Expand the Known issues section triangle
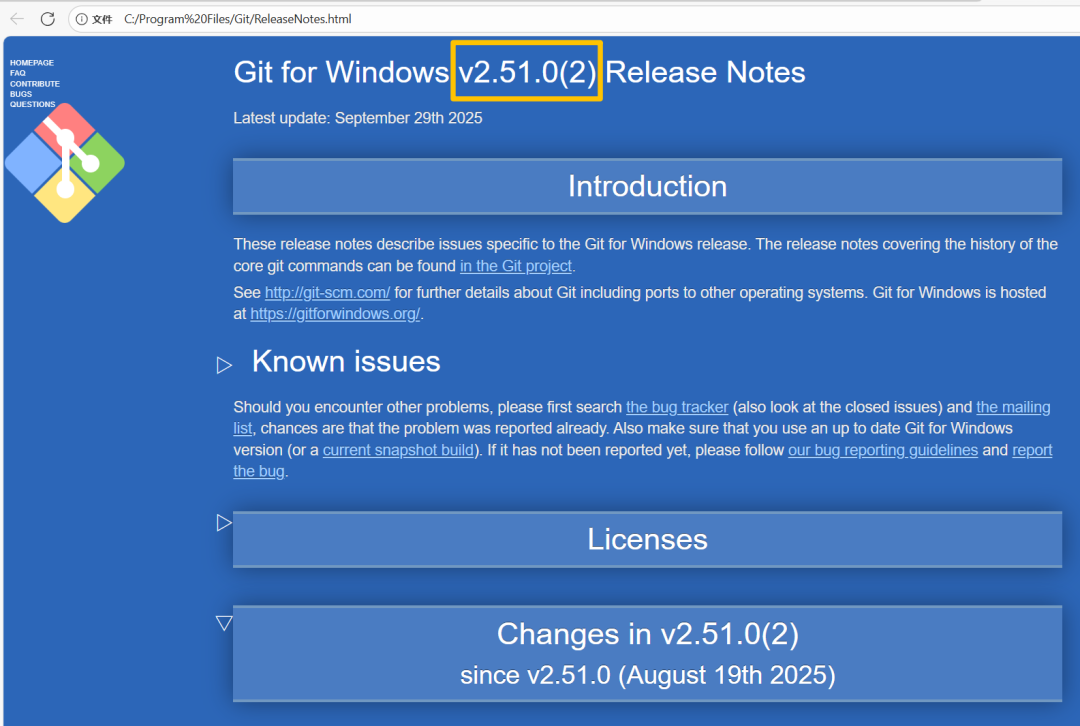Screen dimensions: 1080x726 (x=224, y=364)
